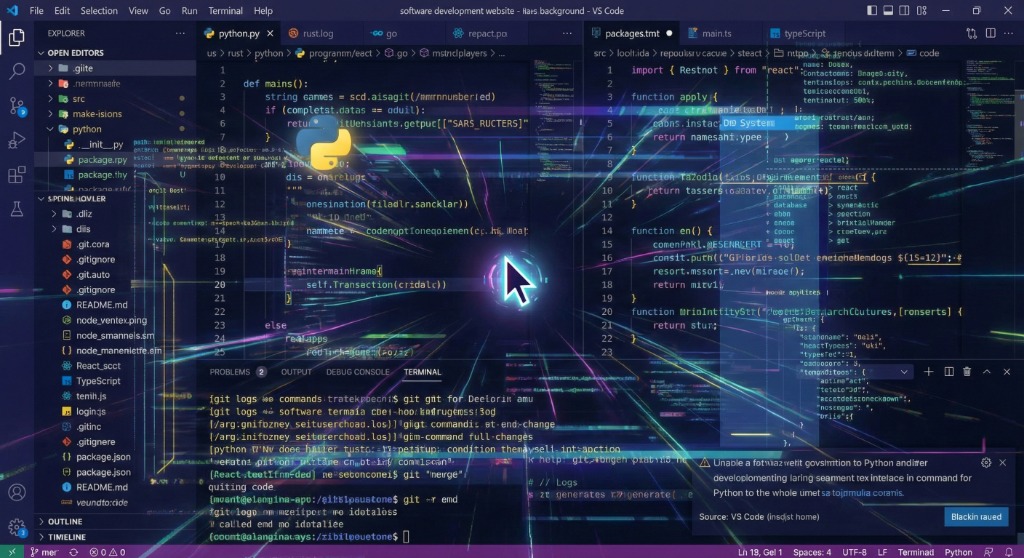
Task: Create a new terminal with plus icon
Action: (929, 372)
